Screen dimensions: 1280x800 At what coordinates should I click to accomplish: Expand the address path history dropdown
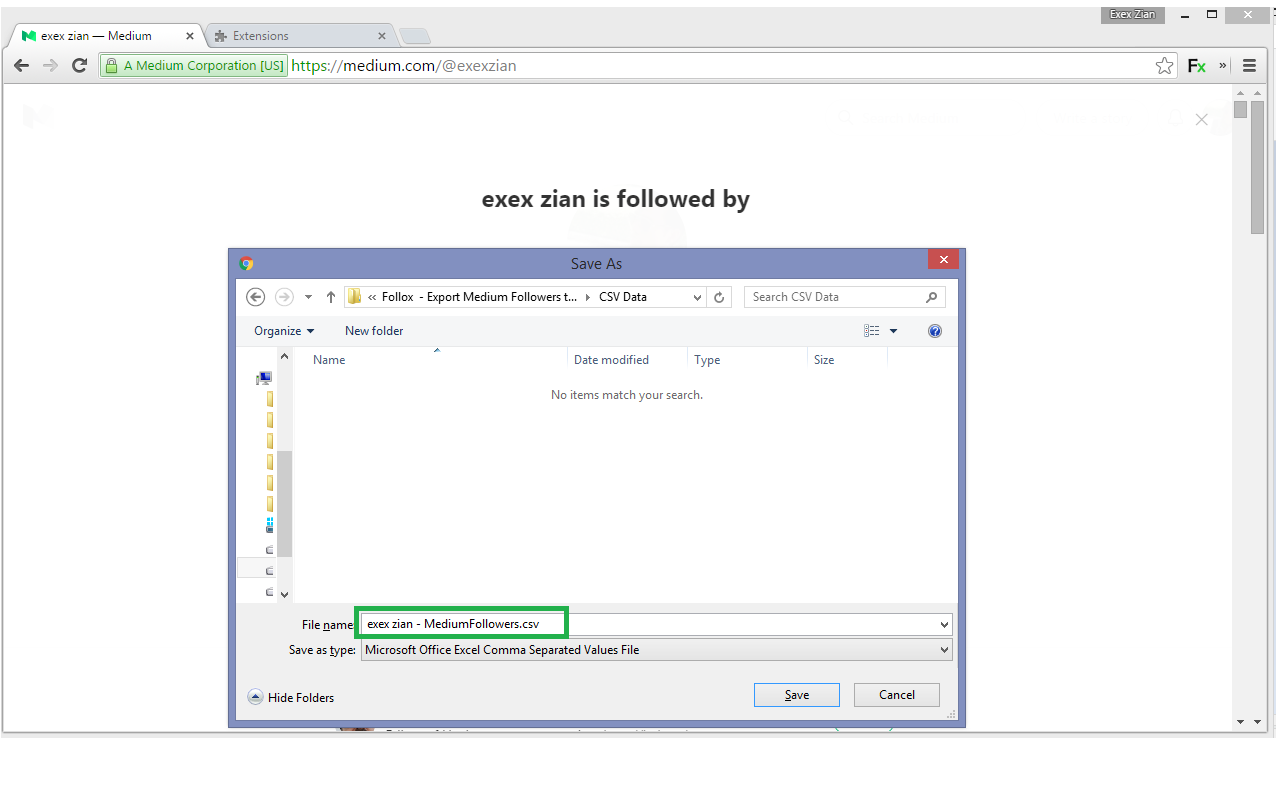[x=698, y=297]
